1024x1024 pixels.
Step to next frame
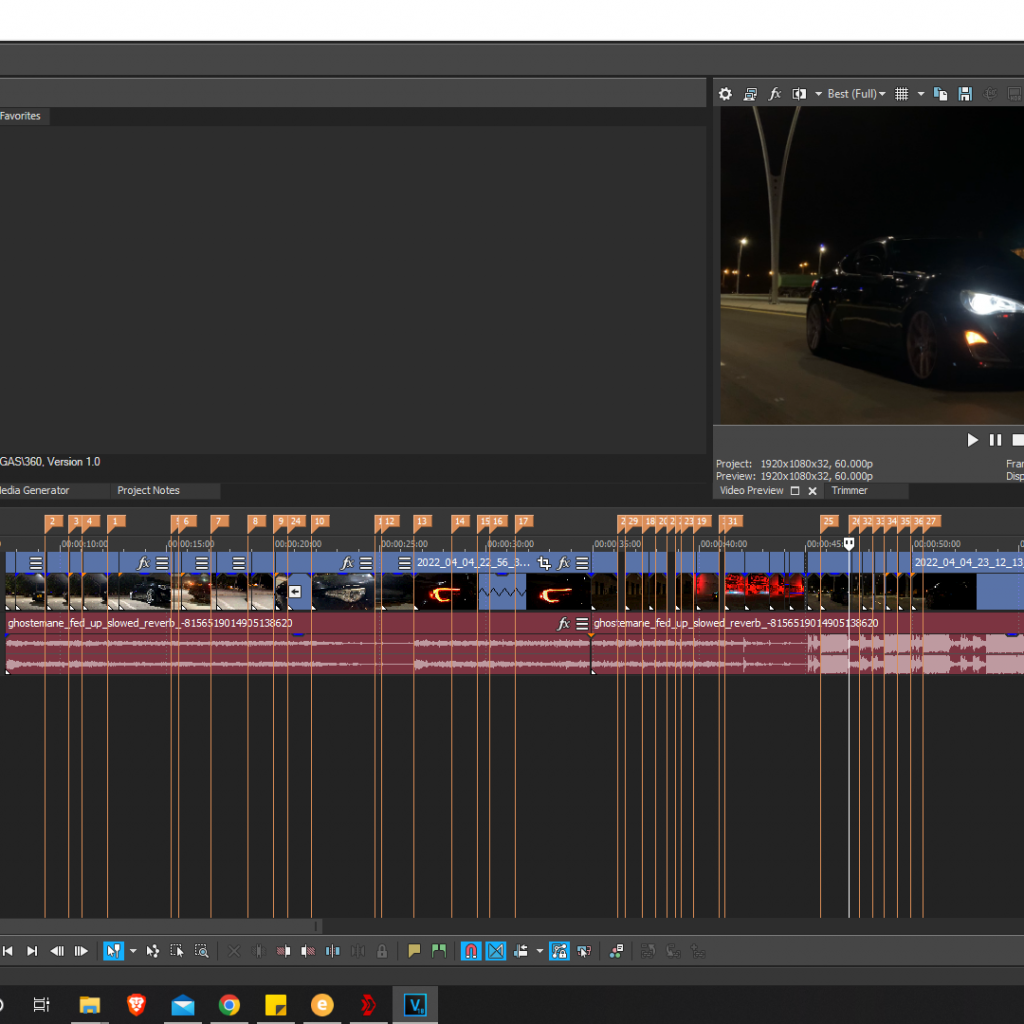point(81,951)
